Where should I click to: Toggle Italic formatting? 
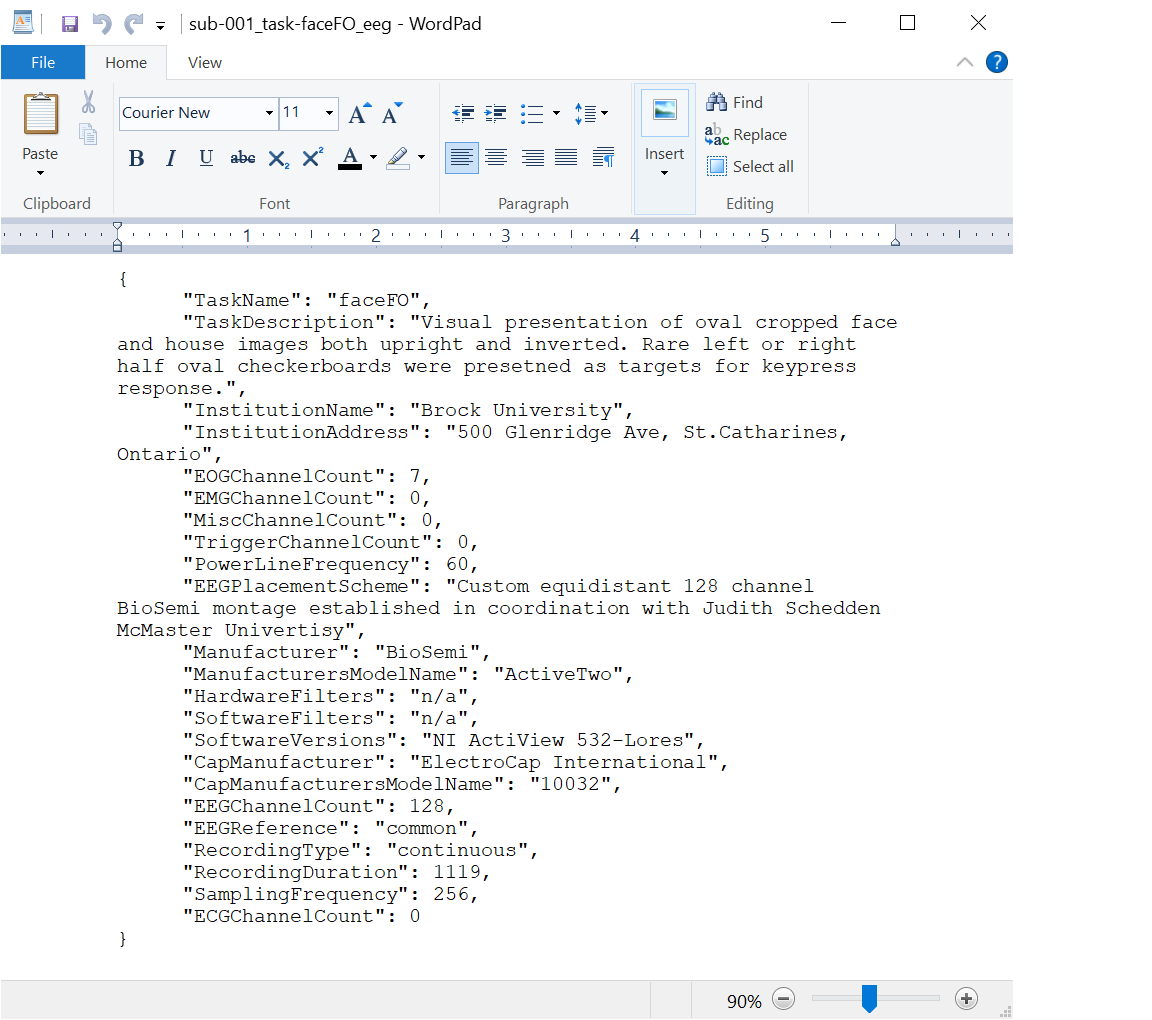(x=171, y=158)
